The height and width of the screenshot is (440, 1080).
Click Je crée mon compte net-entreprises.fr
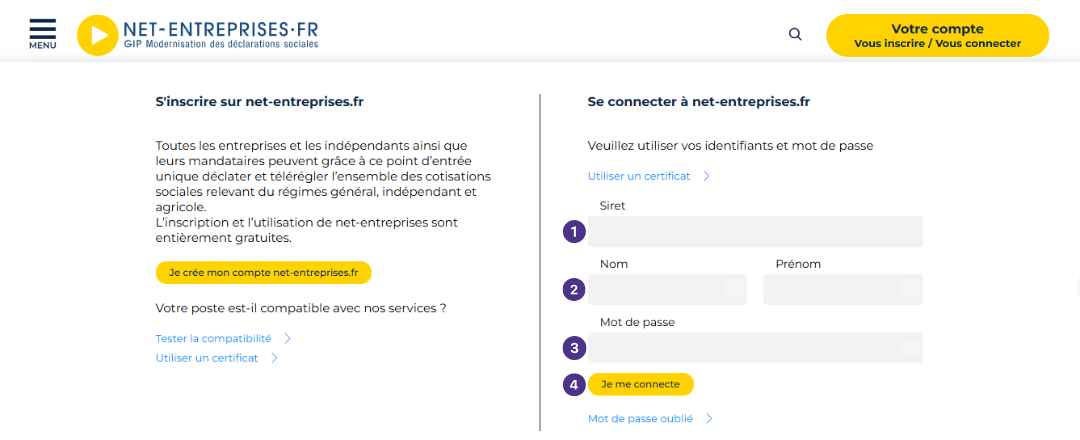[264, 272]
